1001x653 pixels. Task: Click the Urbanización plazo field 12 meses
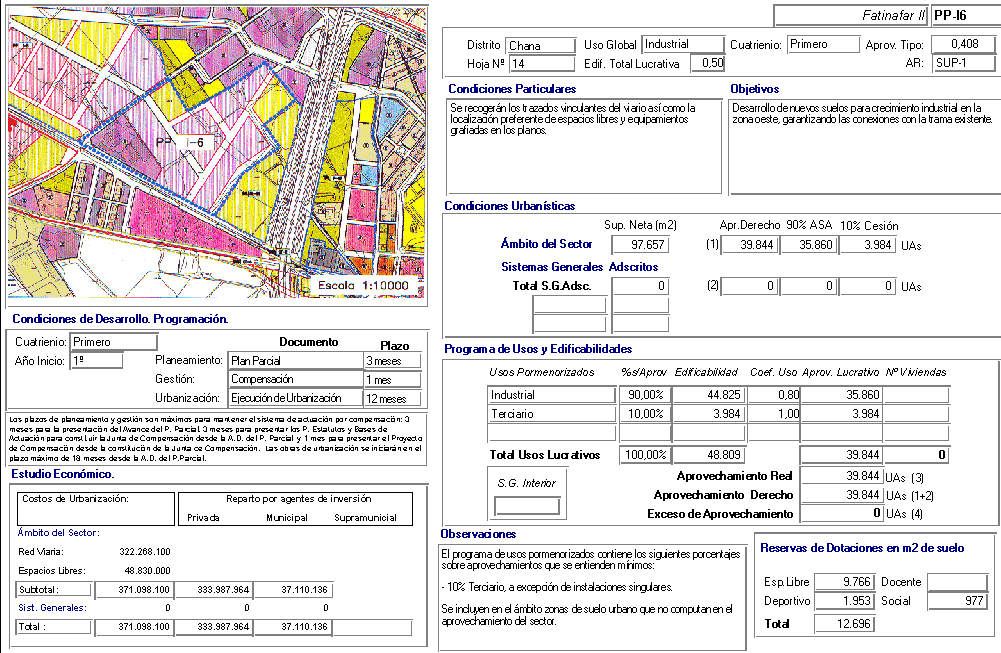pyautogui.click(x=392, y=399)
